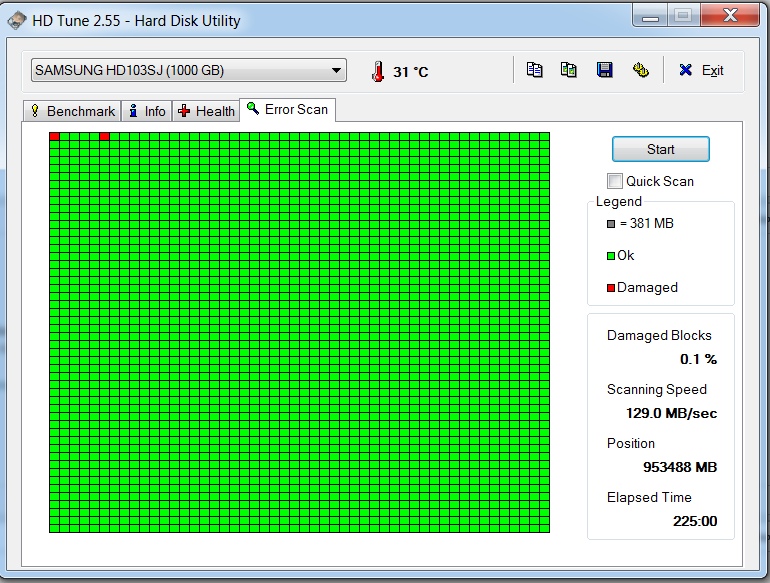Switch to the Health tab
The width and height of the screenshot is (770, 583).
[x=206, y=111]
